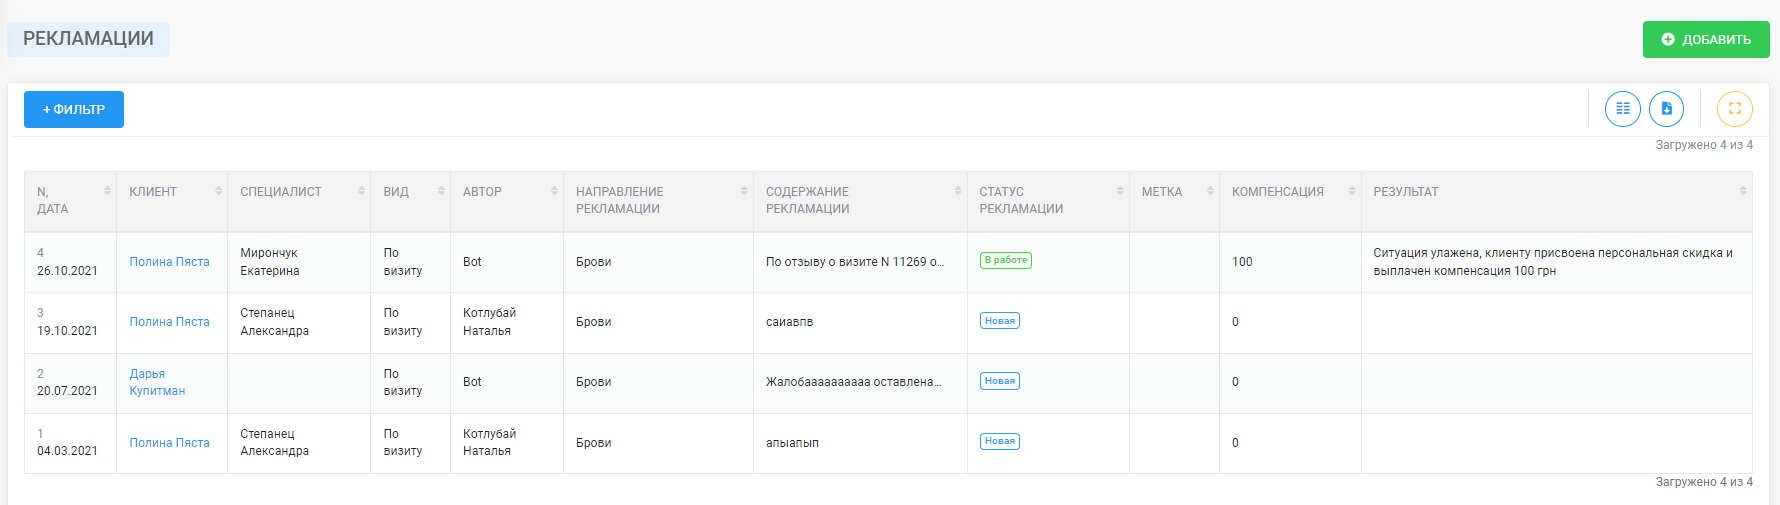This screenshot has width=1780, height=505.
Task: Click the Новая status badge in the 19.10.2021 row
Action: 999,321
